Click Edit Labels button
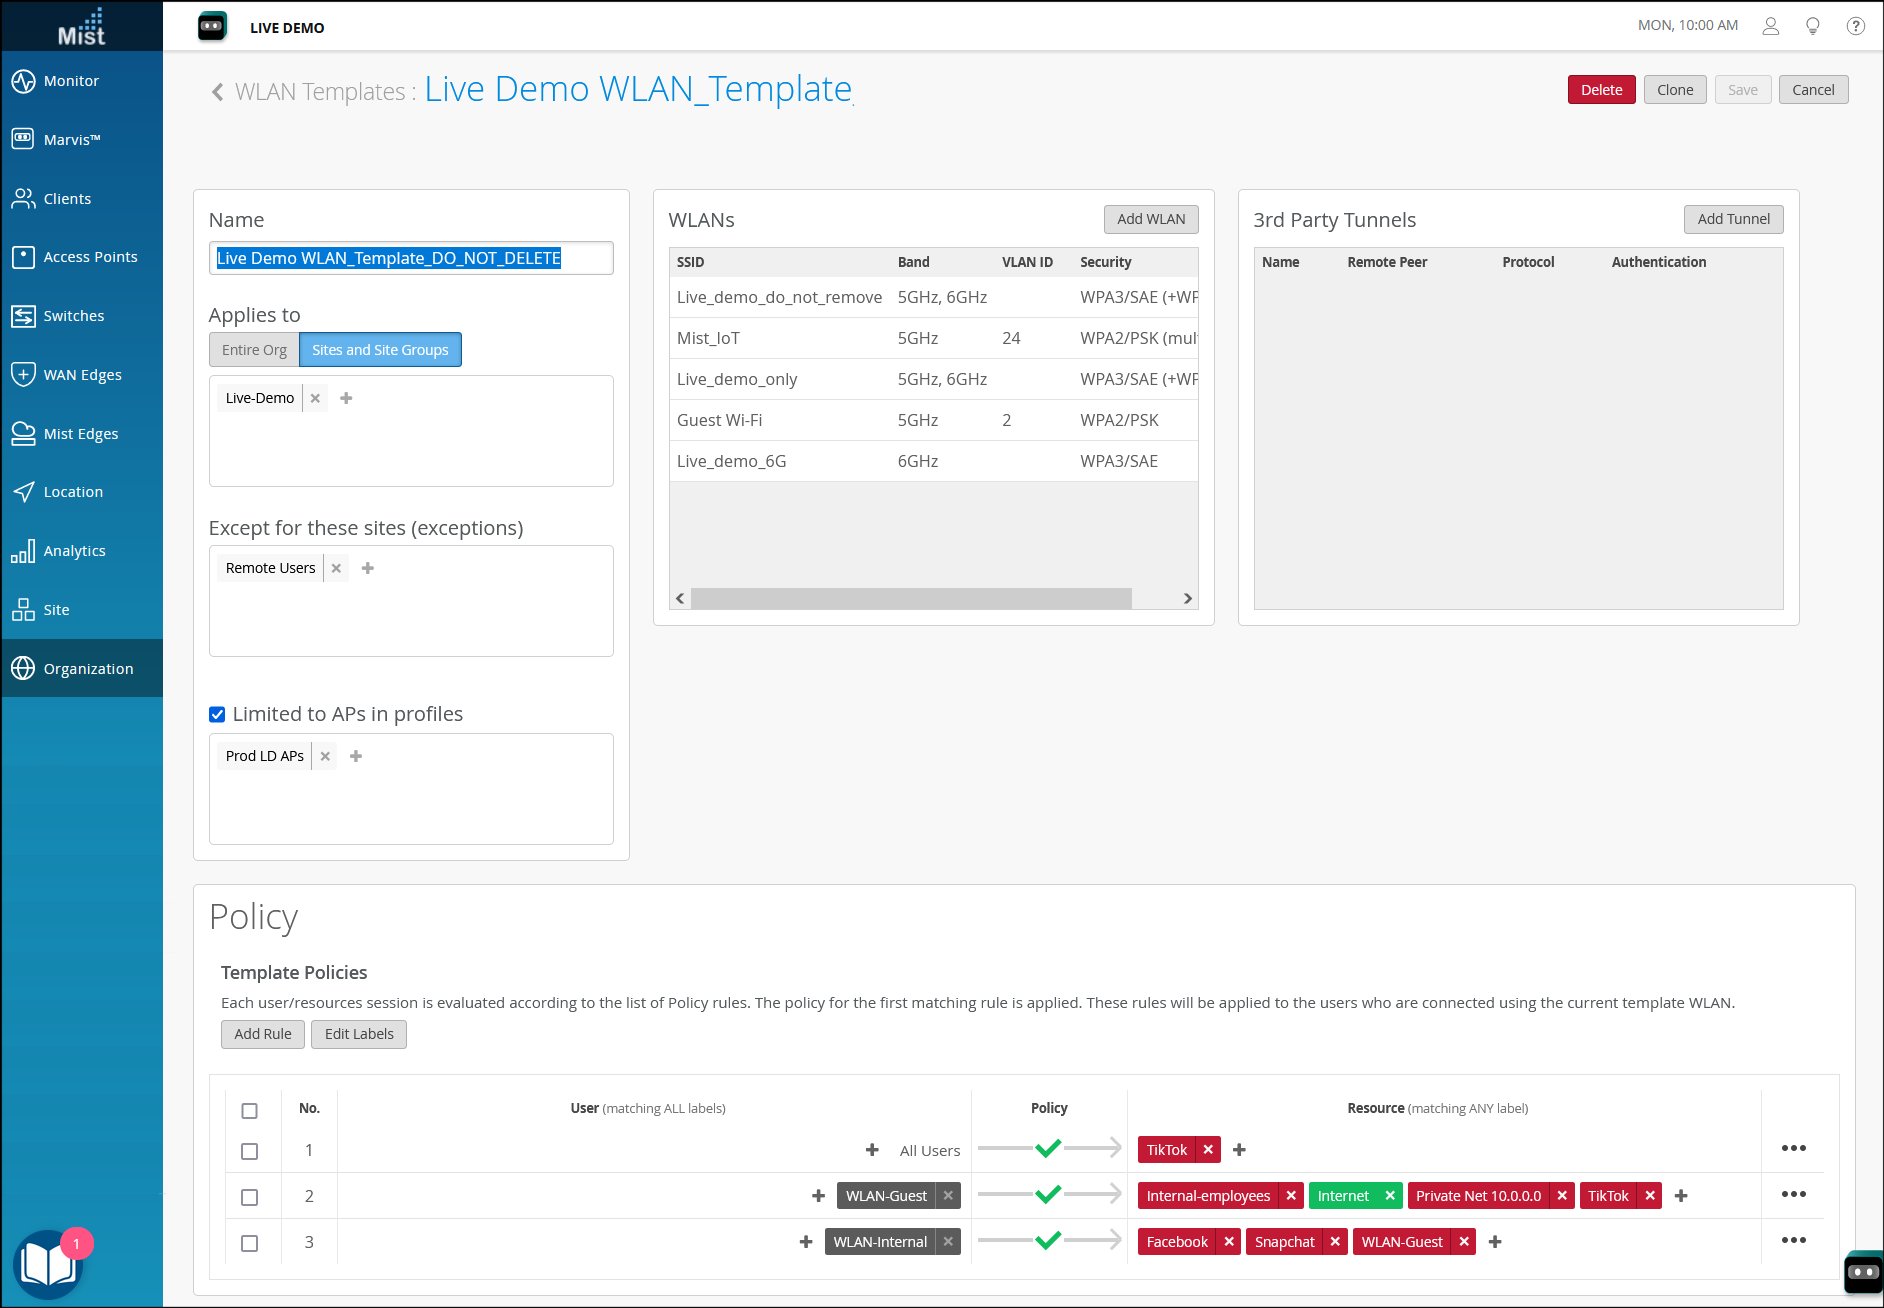This screenshot has width=1884, height=1308. click(x=359, y=1034)
